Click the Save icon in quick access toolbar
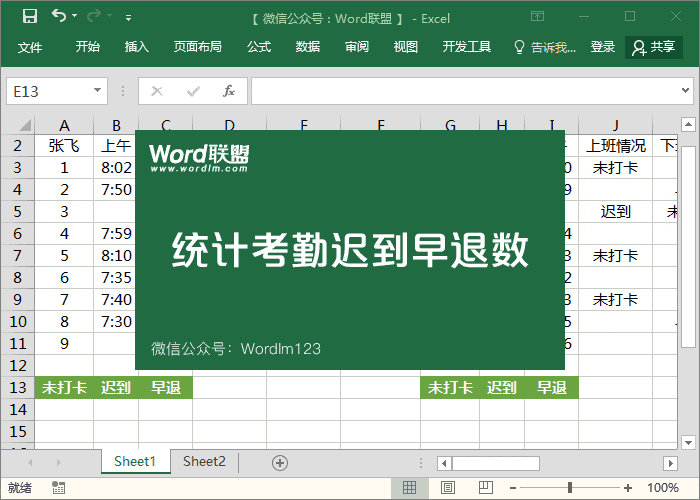Screen dimensions: 700x500 [x=29, y=17]
